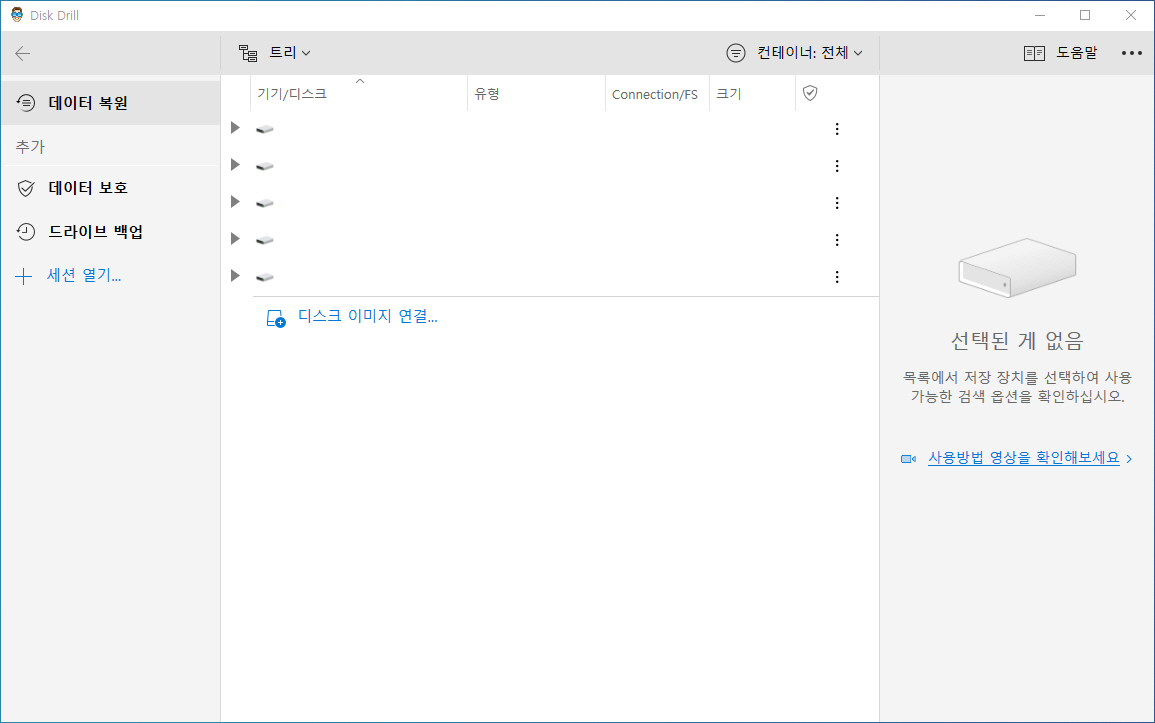Screen dimensions: 1155x723
Task: Select the fourth disk's drive icon
Action: [264, 240]
